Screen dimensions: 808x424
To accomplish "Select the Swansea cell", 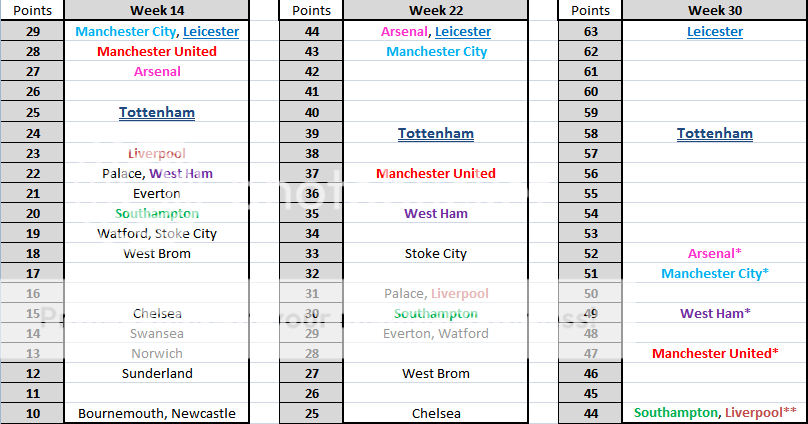I will (x=156, y=333).
